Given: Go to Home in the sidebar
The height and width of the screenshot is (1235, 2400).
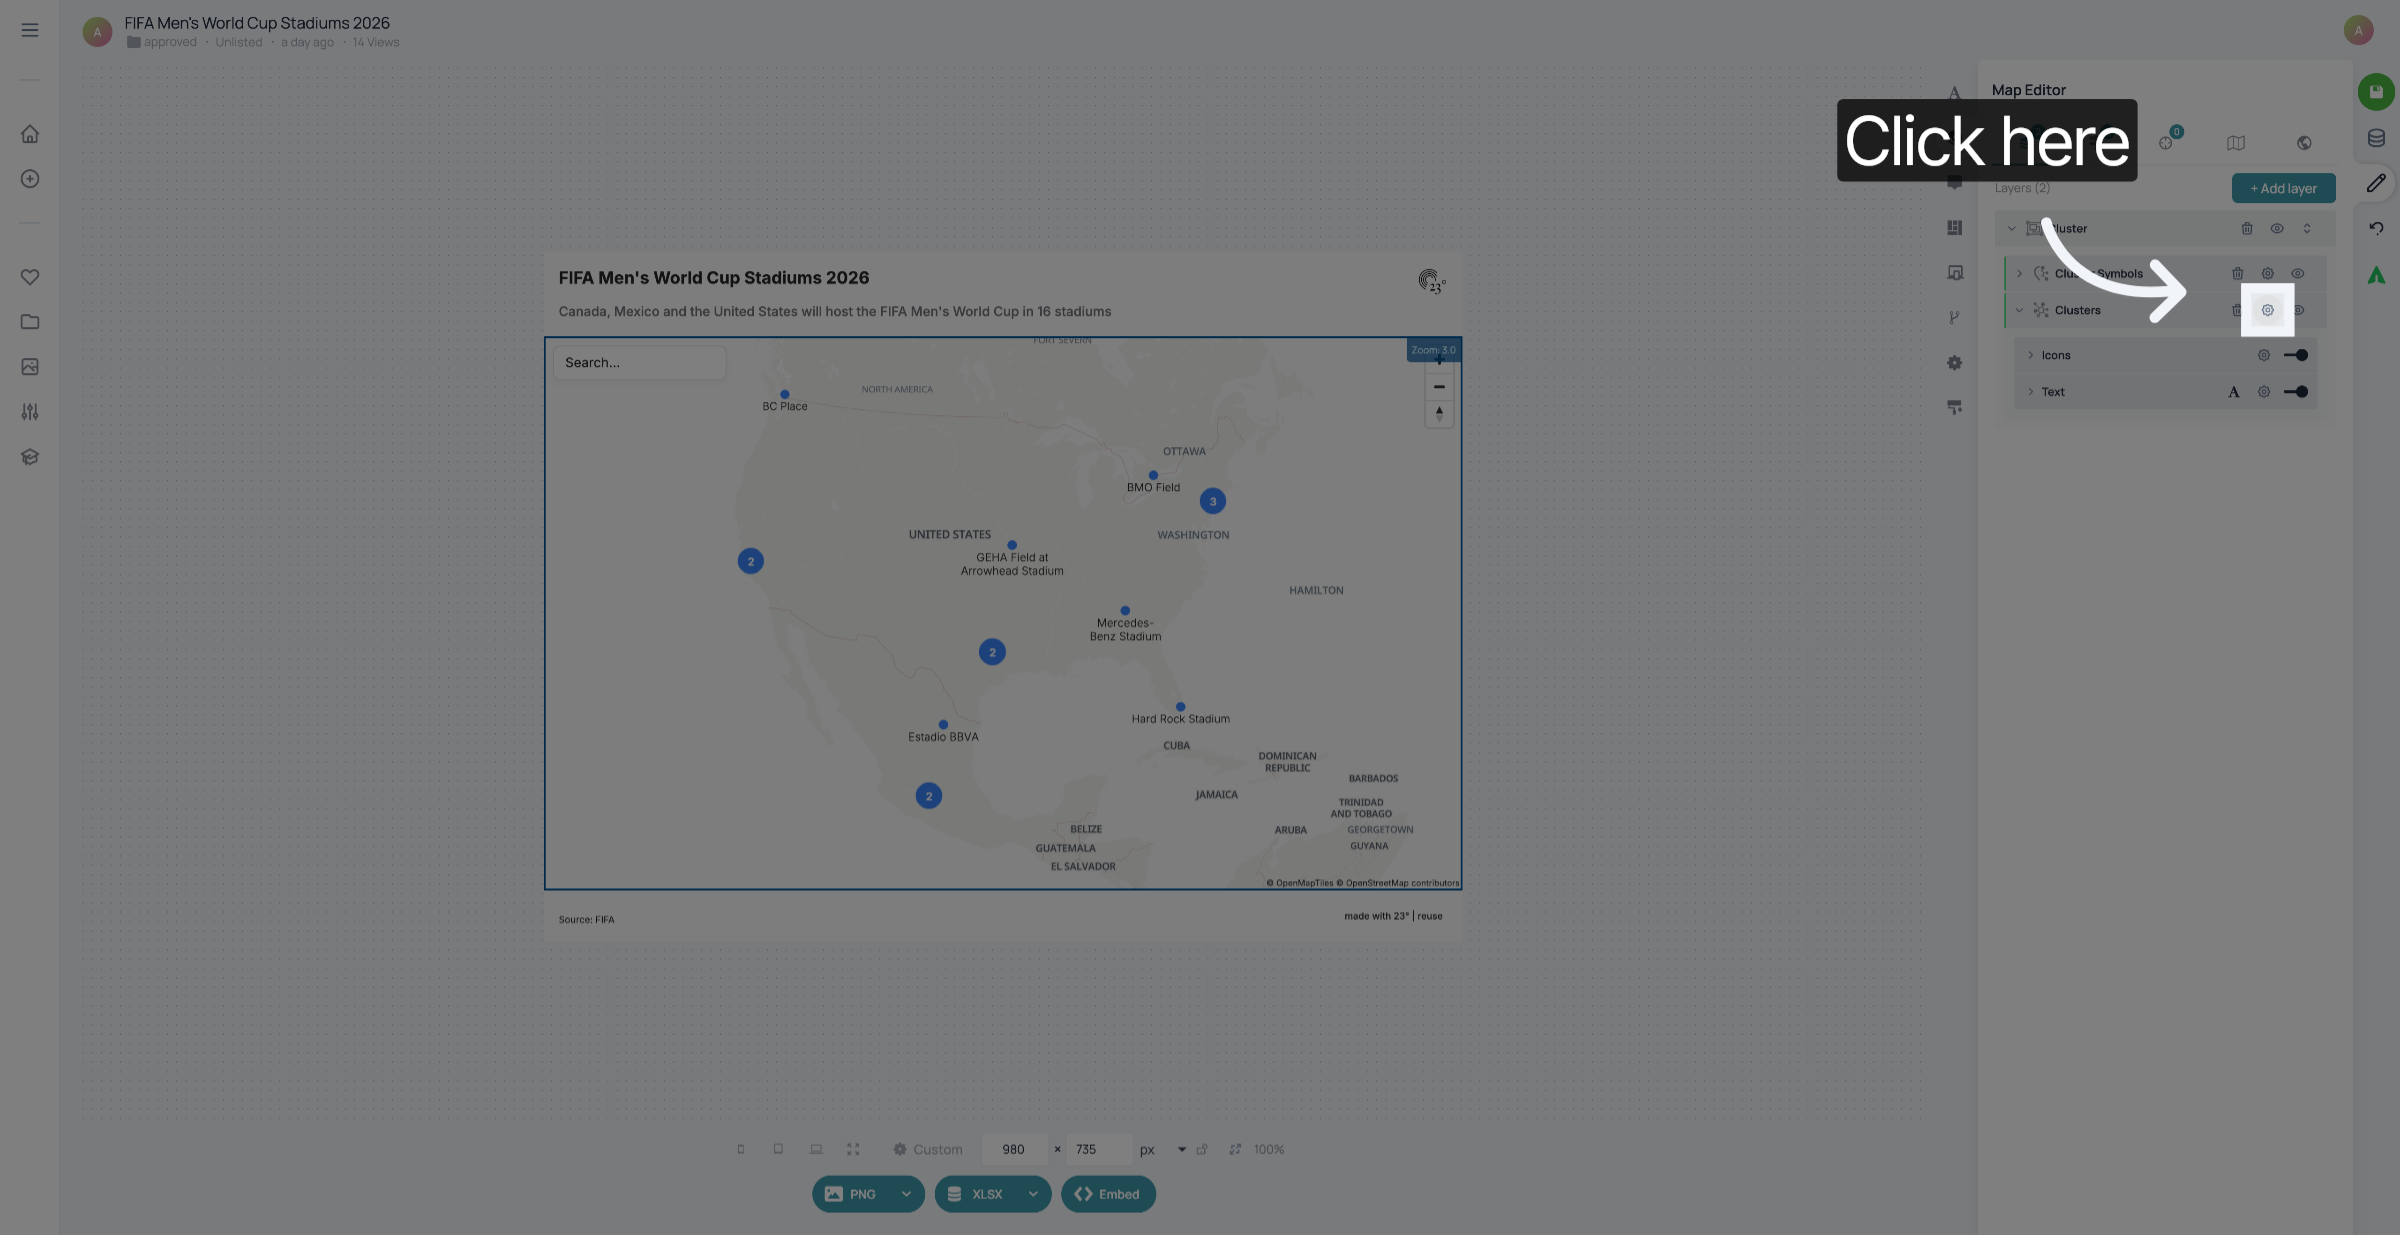Looking at the screenshot, I should point(30,134).
